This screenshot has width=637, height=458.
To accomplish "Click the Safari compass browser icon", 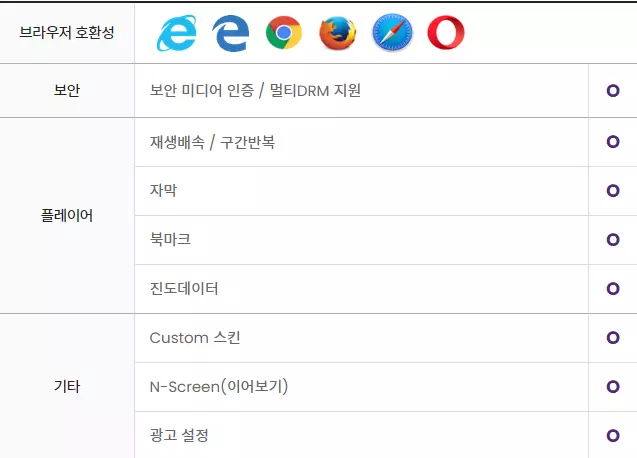I will (392, 33).
